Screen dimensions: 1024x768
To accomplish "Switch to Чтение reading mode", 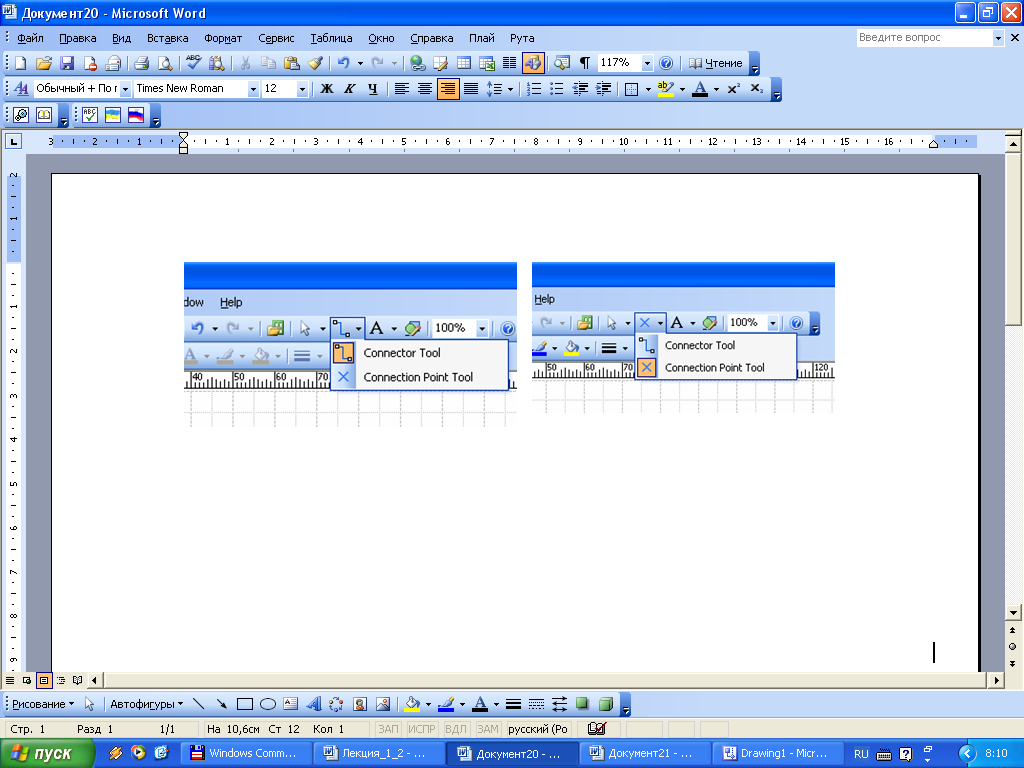I will click(716, 63).
